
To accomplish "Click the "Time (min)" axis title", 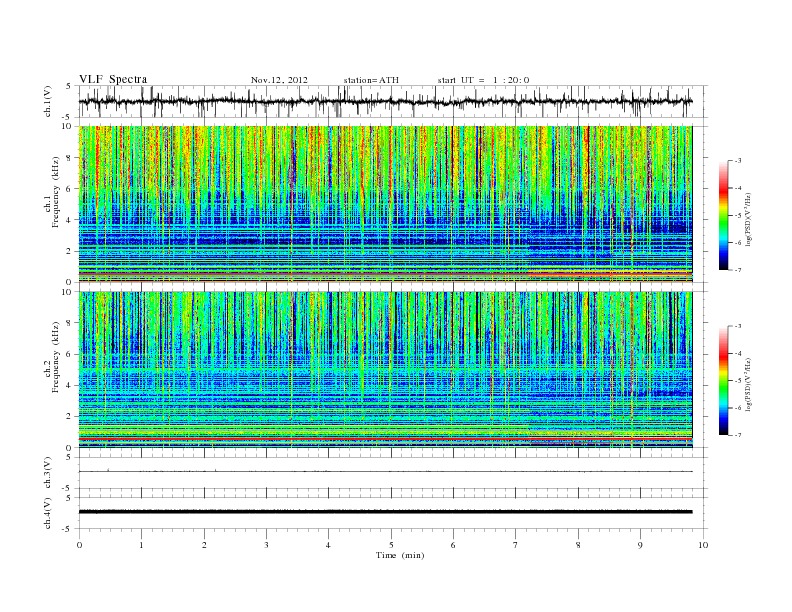I will 400,555.
